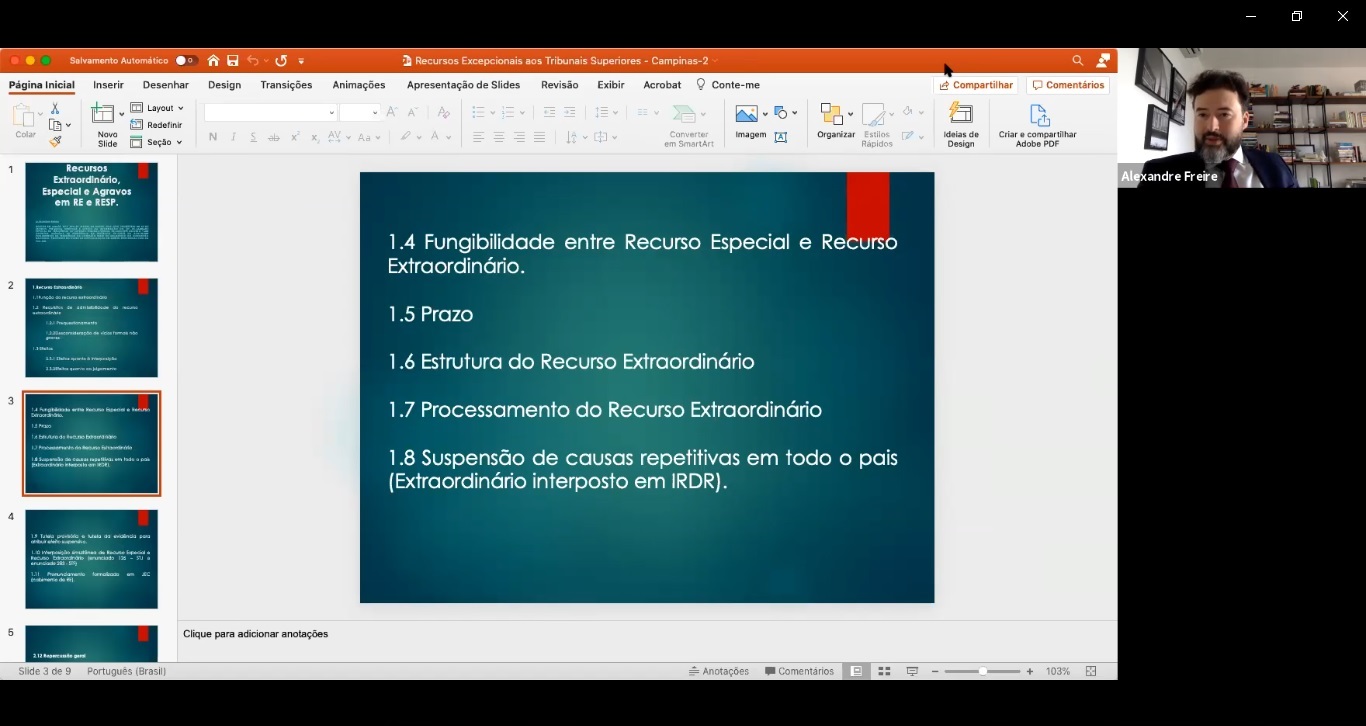Screen dimensions: 1366x726
Task: Open the line spacing dropdown
Action: click(x=606, y=112)
